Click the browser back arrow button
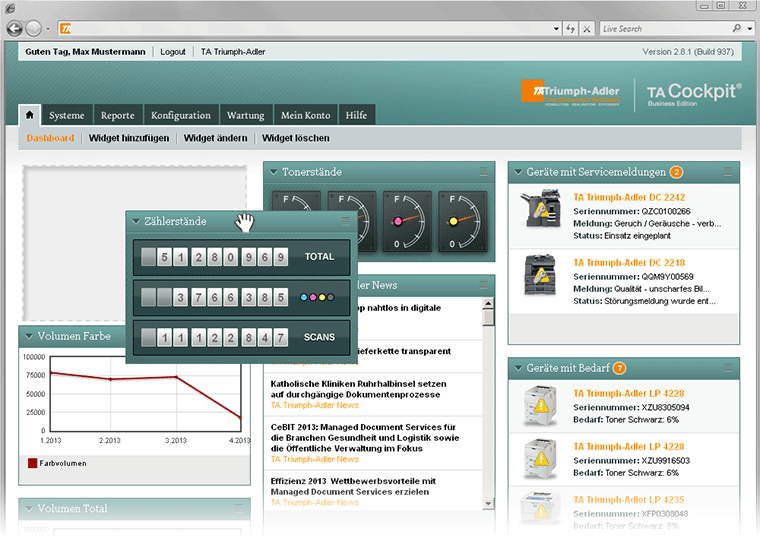This screenshot has height=555, width=760. tap(15, 29)
